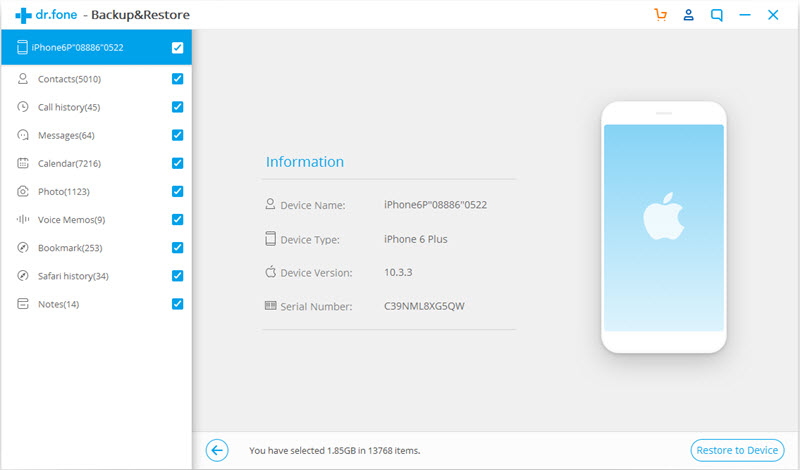This screenshot has height=470, width=800.
Task: Open the Notes(14) category
Action: pyautogui.click(x=58, y=304)
